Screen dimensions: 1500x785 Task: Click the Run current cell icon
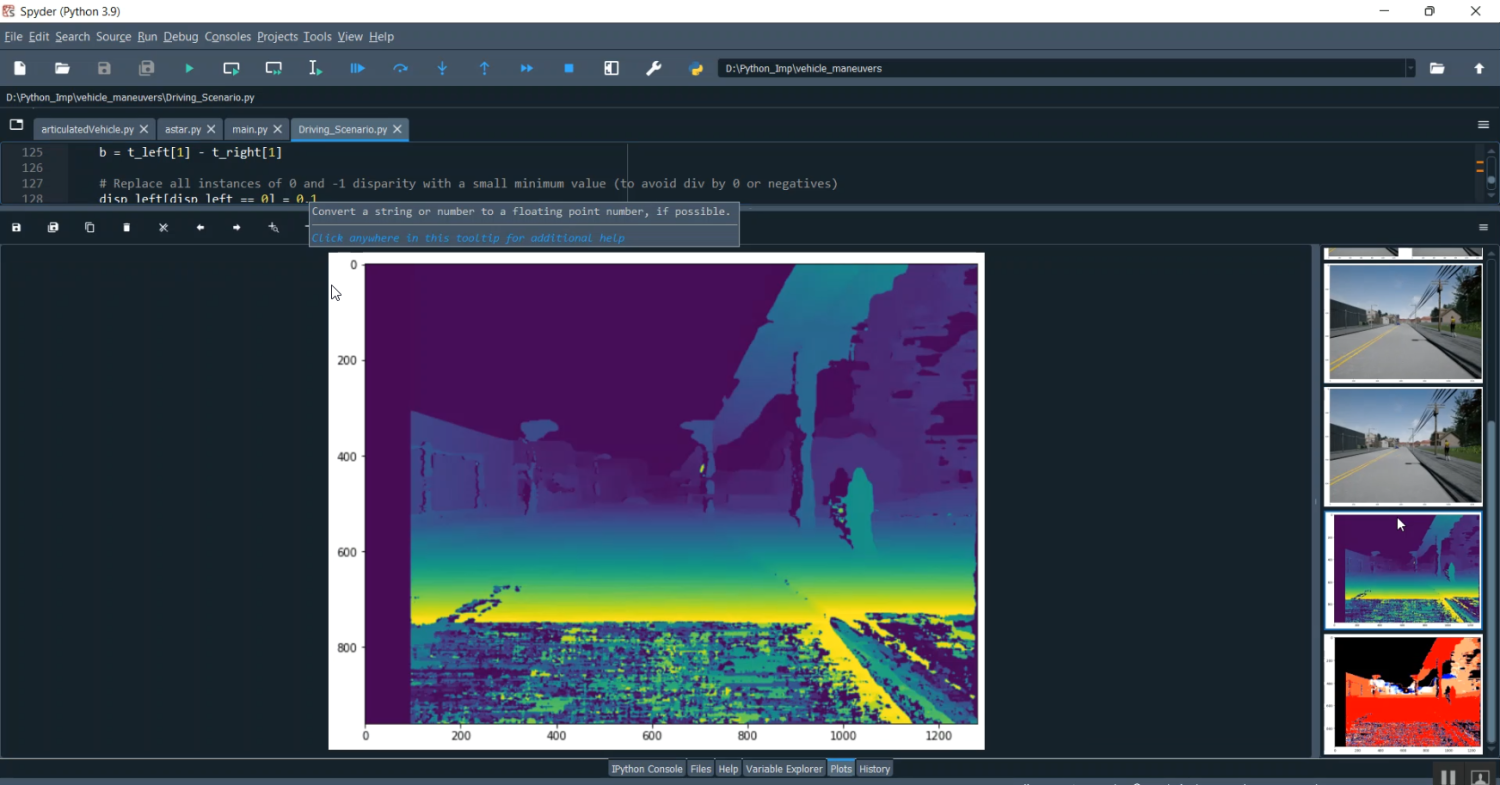coord(231,68)
